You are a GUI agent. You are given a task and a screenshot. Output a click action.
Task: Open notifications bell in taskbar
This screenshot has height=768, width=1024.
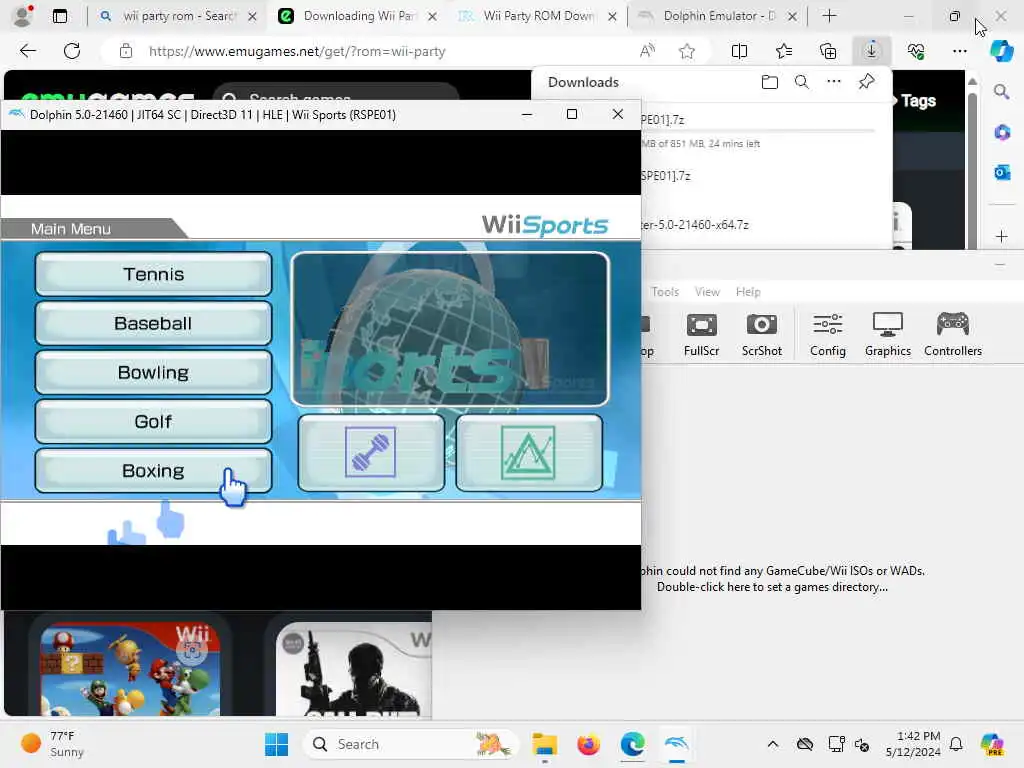point(956,744)
